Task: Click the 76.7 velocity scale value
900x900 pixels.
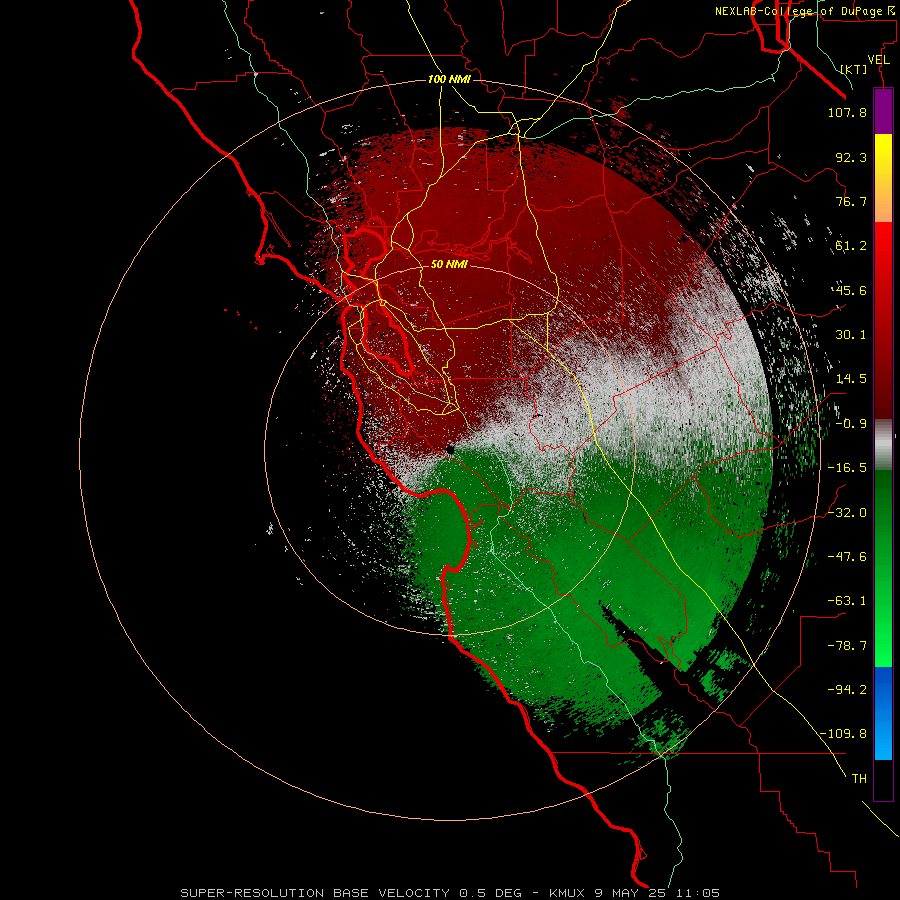Action: [851, 201]
